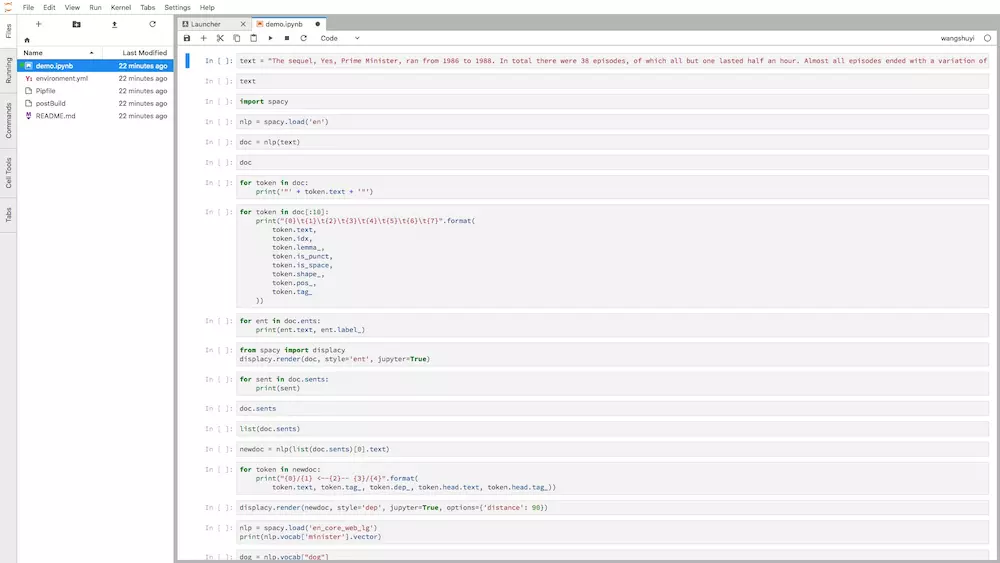Select postBuild in the file list

click(96, 103)
